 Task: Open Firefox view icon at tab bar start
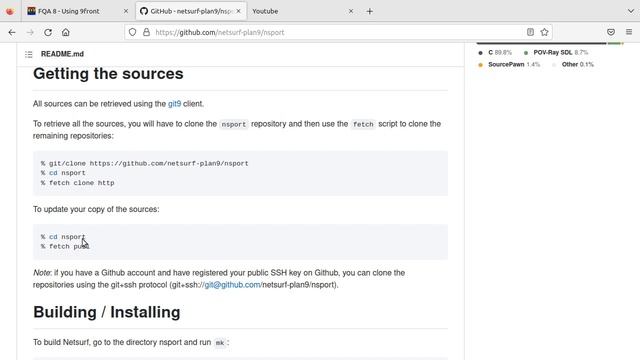[x=10, y=11]
